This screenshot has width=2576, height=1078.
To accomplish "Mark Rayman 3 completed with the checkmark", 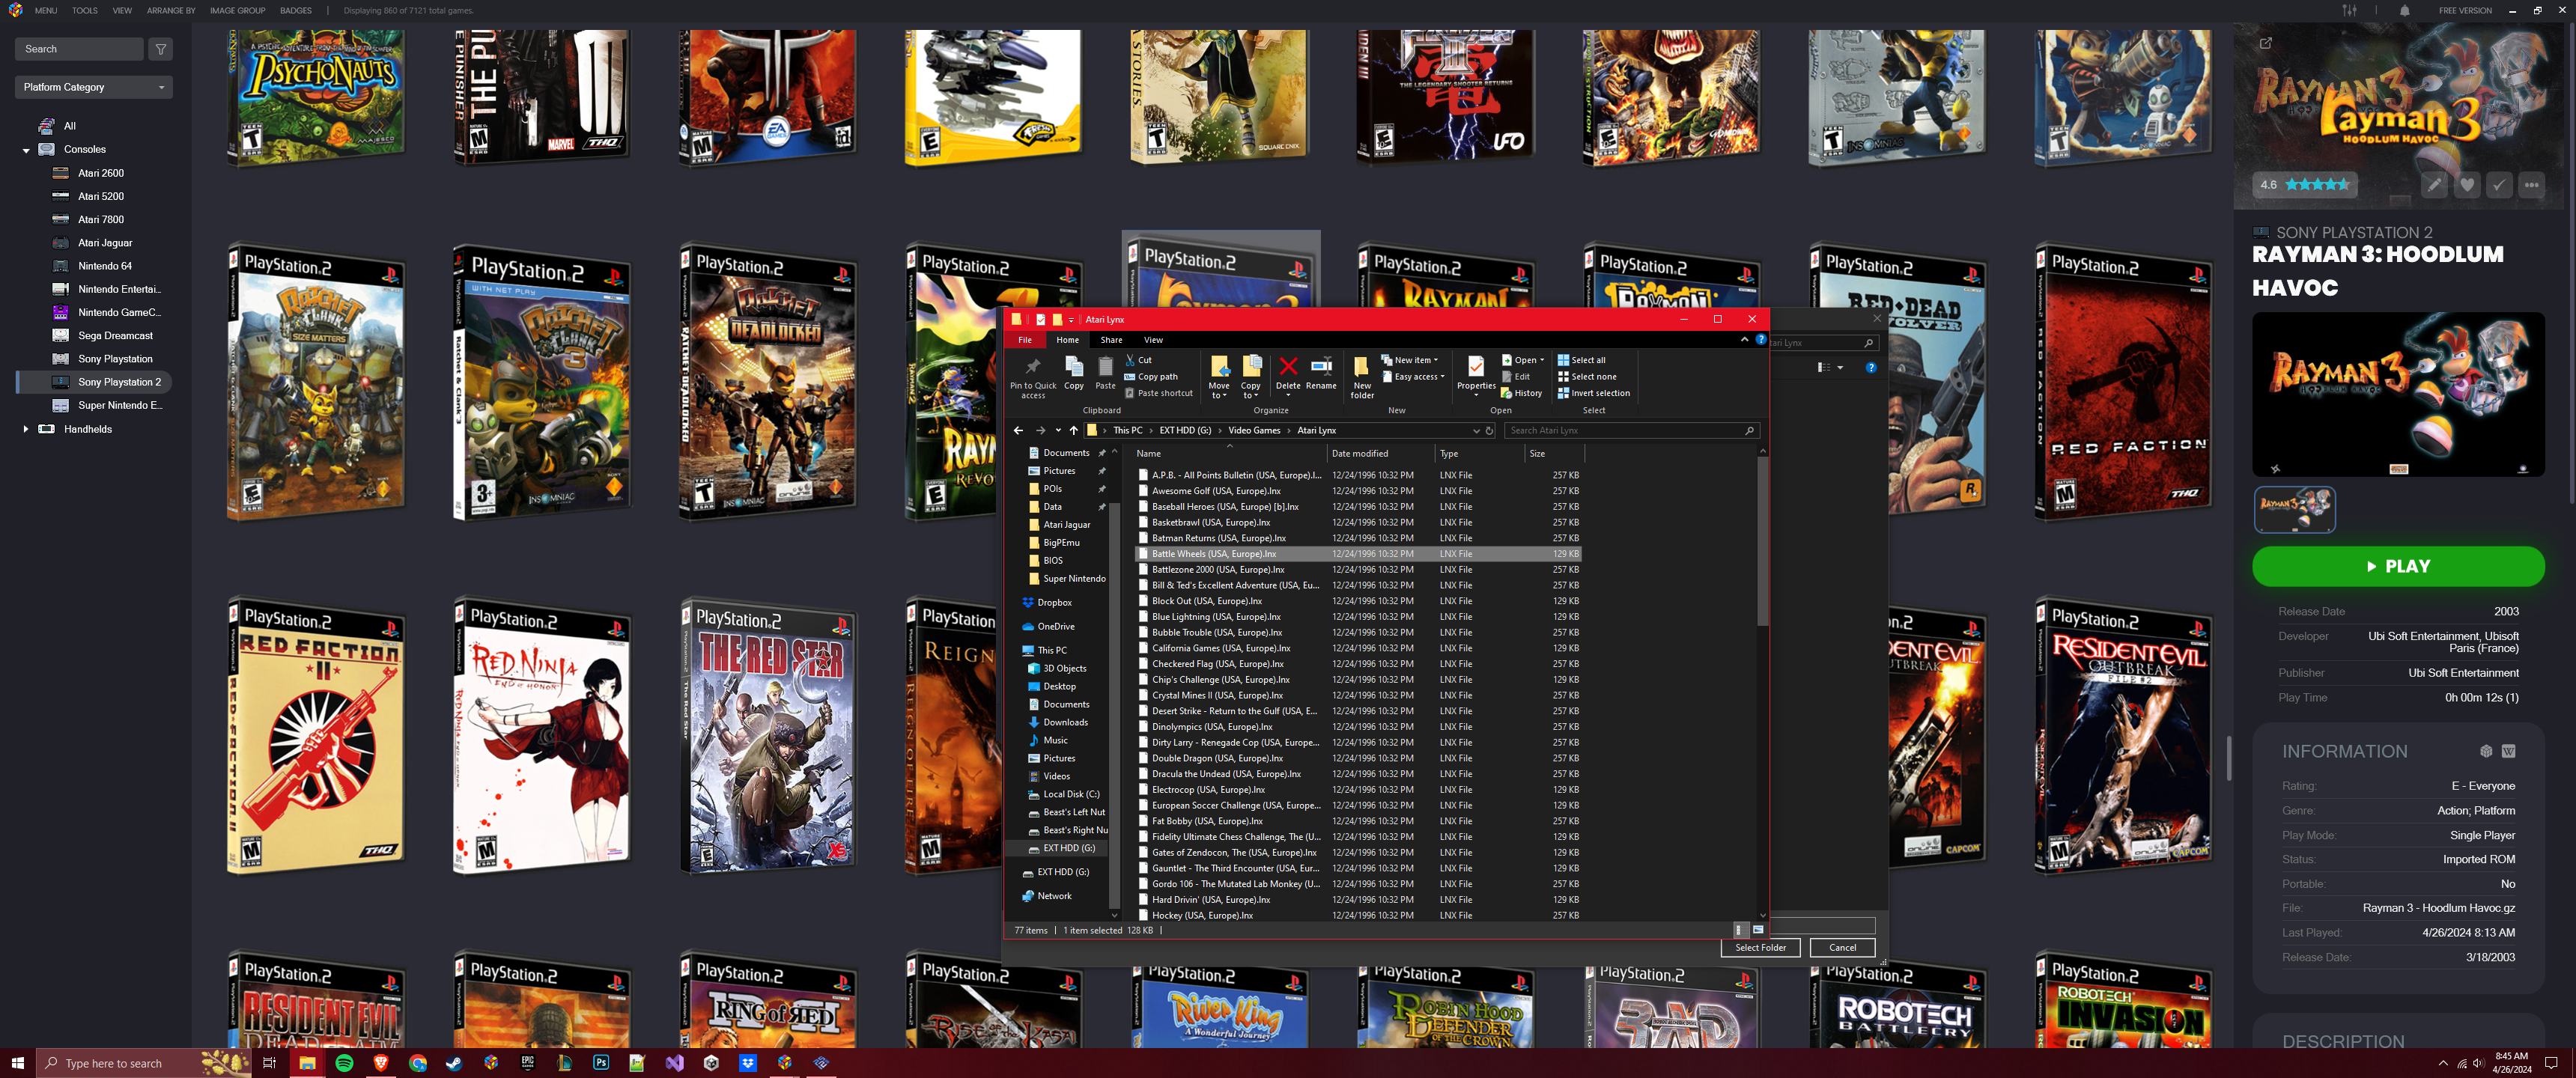I will point(2499,185).
